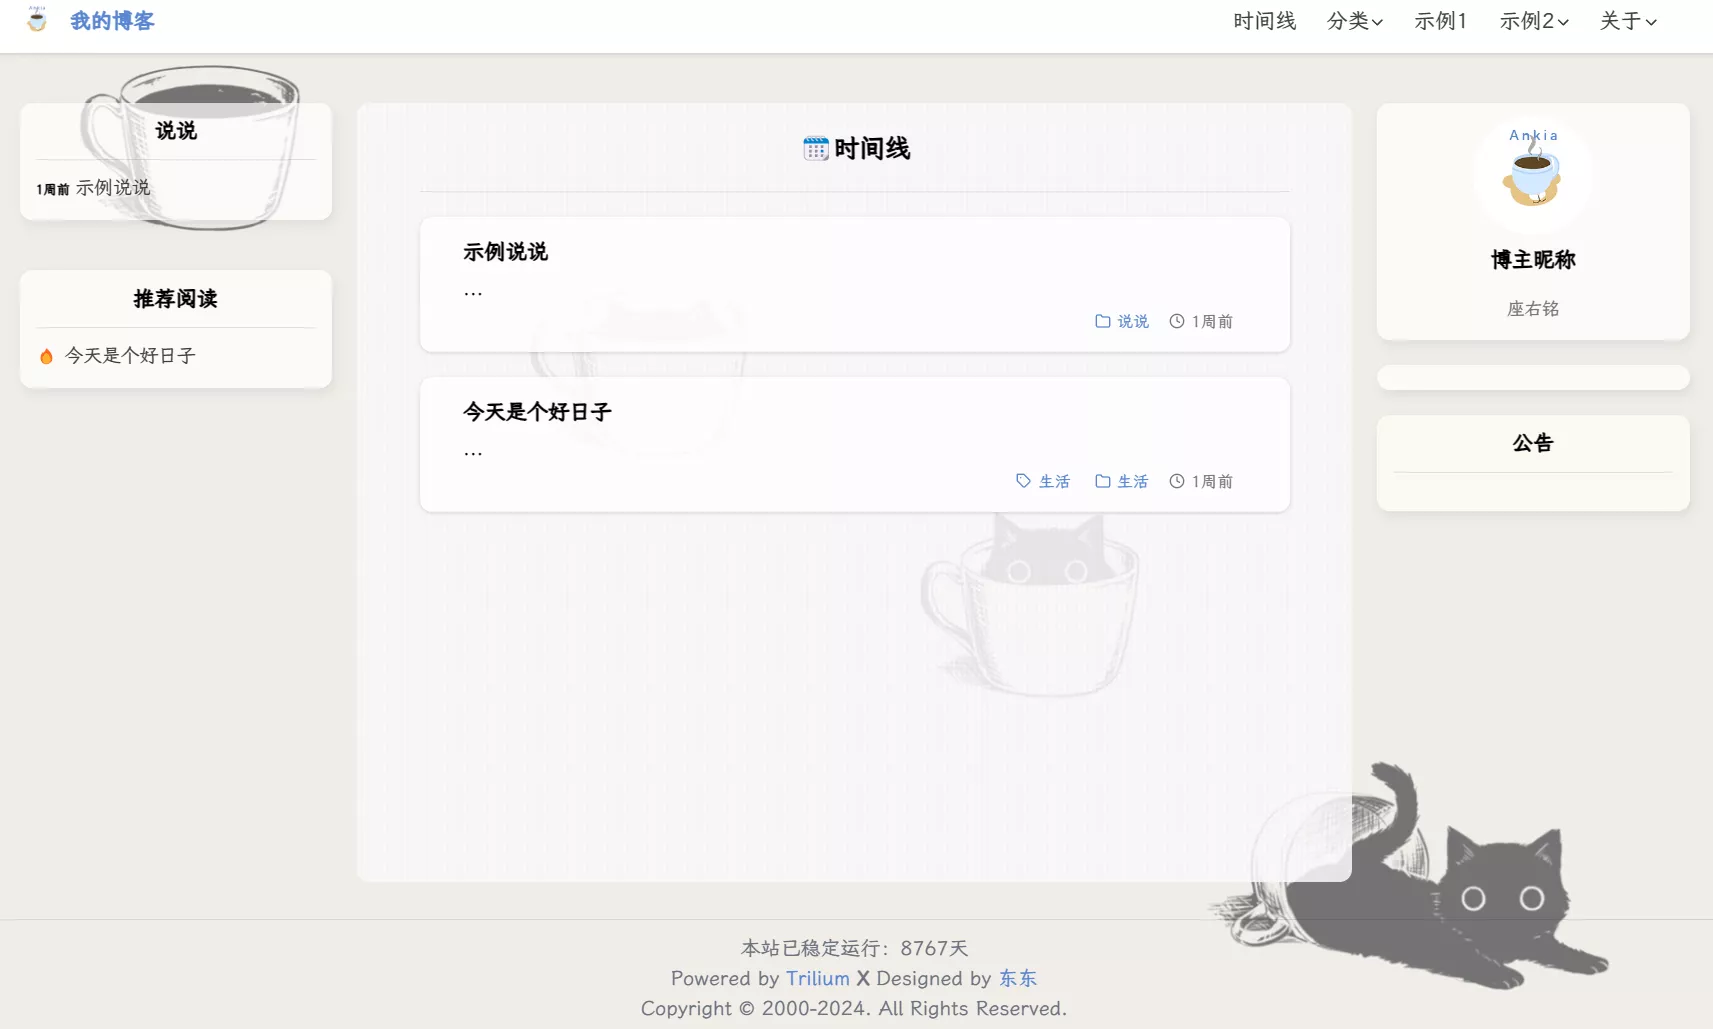Go to 时间线 in the navigation bar
Screen dimensions: 1713x1029
point(1264,21)
